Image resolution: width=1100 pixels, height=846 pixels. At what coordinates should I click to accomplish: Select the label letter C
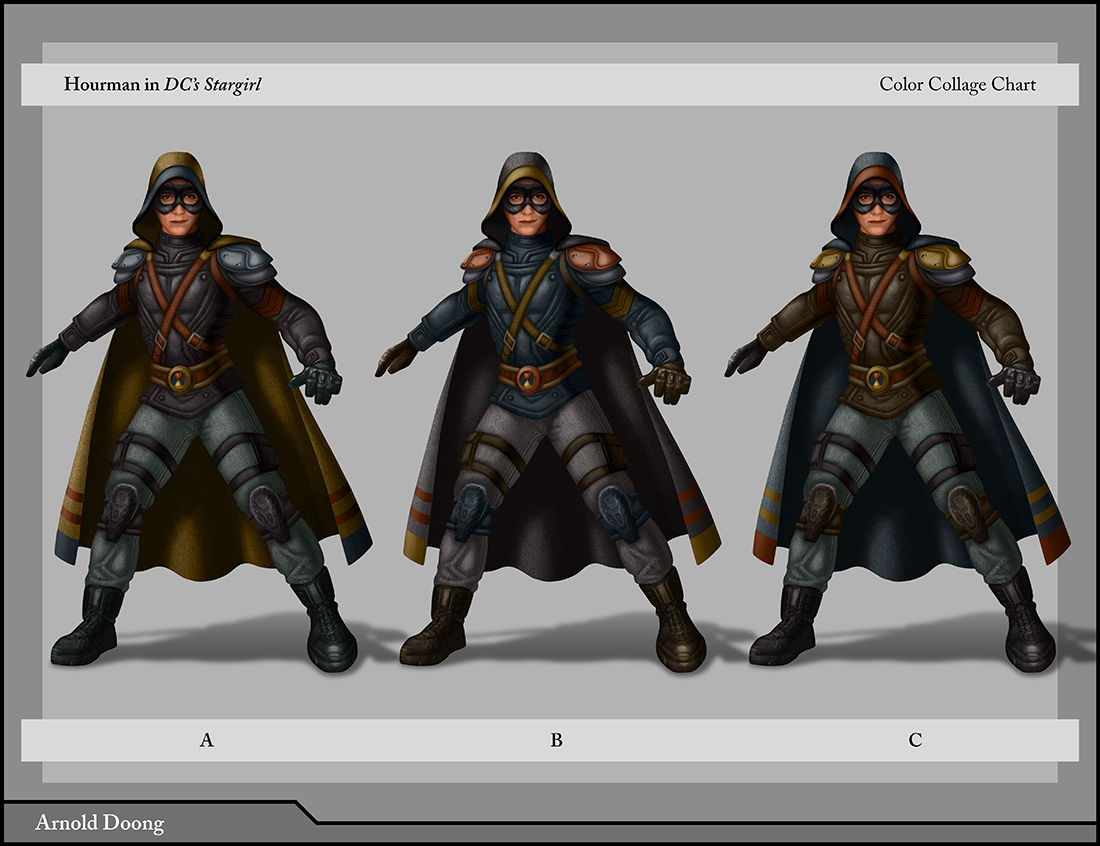pos(915,741)
